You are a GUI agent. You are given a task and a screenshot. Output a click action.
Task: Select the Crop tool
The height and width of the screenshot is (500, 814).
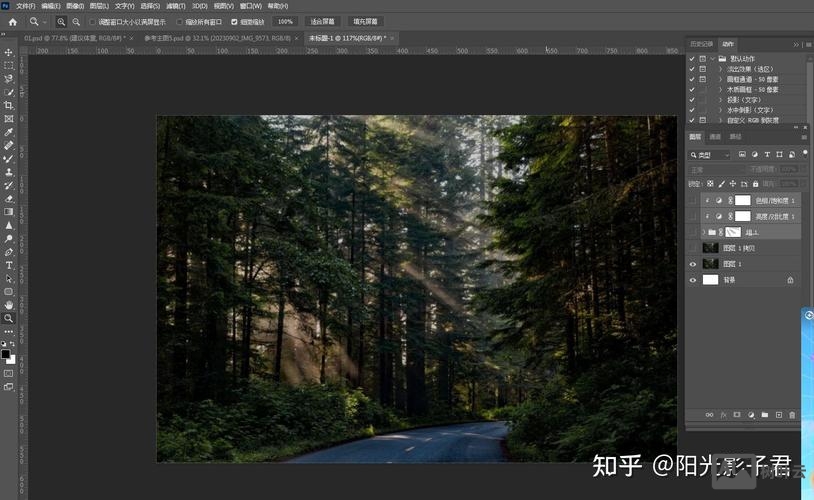pos(9,105)
